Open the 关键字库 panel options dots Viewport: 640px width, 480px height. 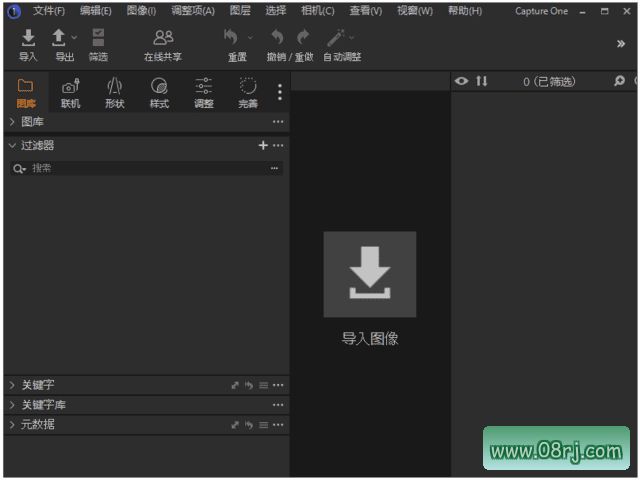tap(278, 405)
